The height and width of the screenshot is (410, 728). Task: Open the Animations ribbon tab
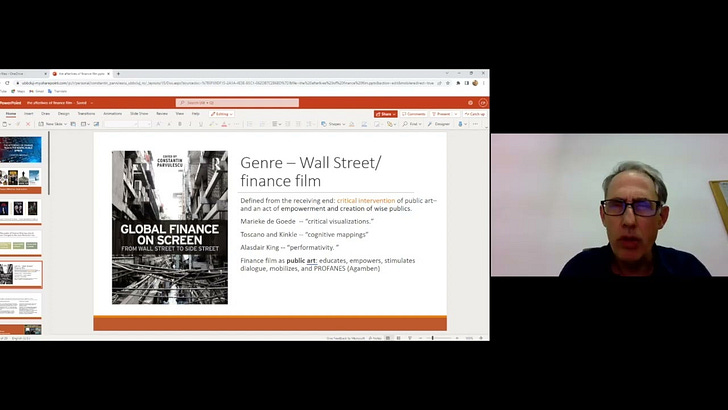coord(112,114)
